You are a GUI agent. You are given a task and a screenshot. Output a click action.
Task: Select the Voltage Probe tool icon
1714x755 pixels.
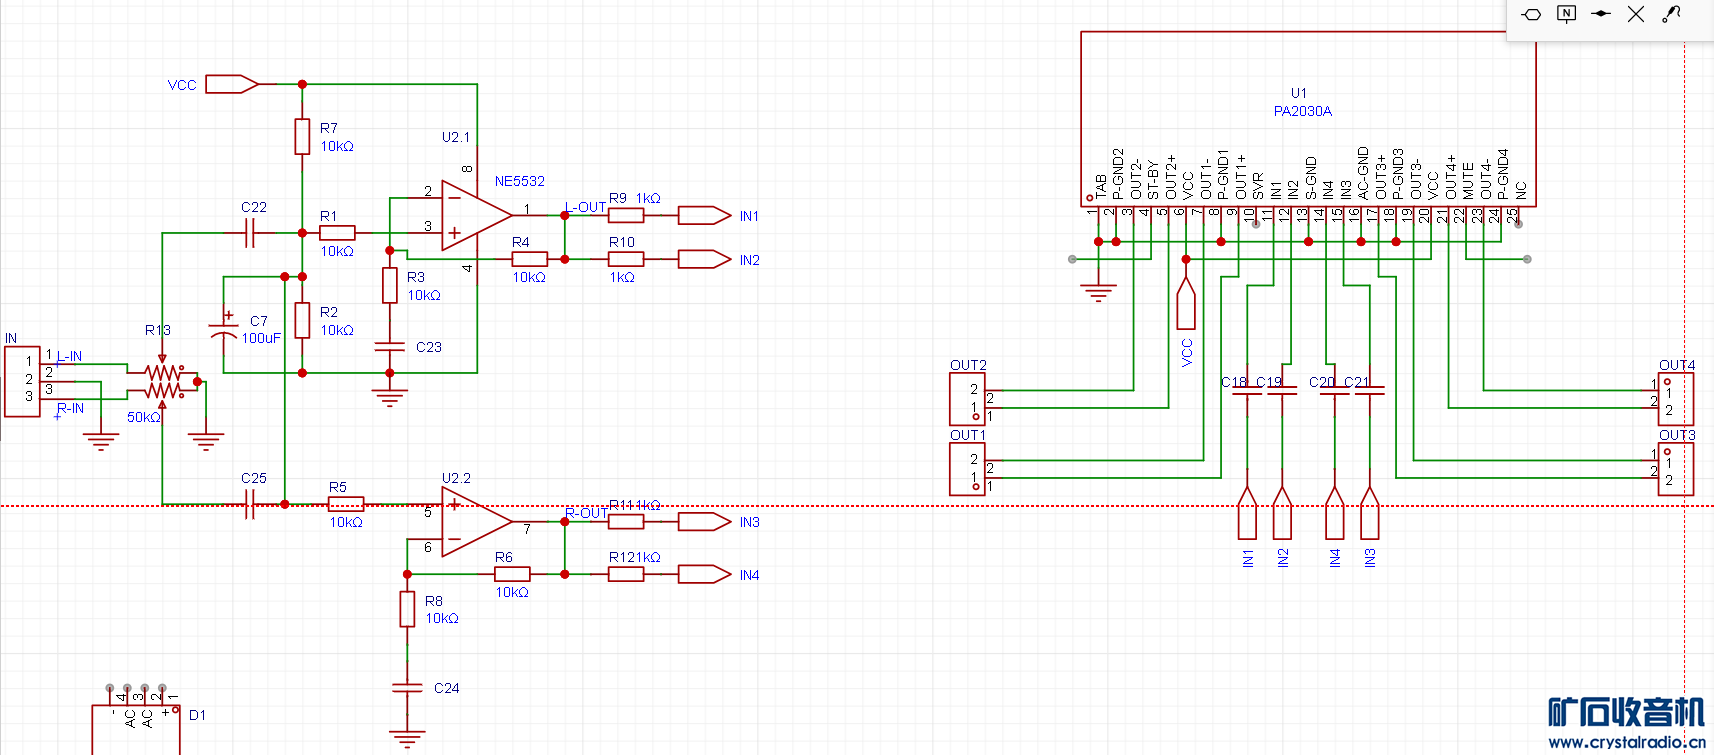point(1671,14)
